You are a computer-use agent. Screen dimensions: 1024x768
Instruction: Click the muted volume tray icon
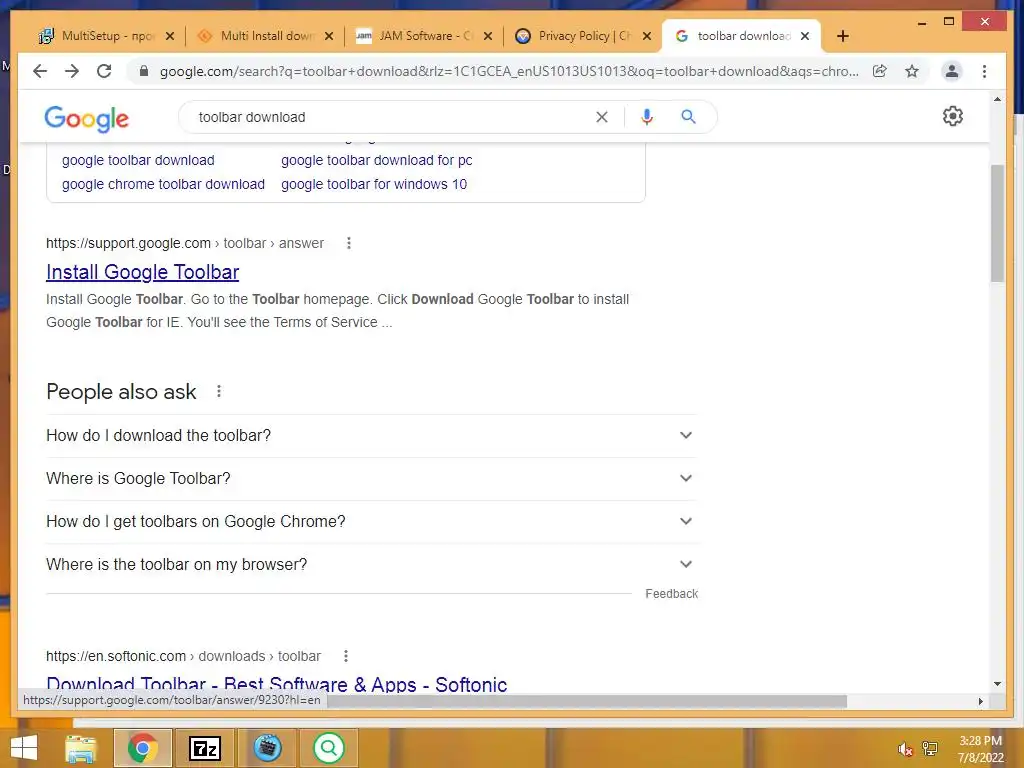[x=904, y=749]
